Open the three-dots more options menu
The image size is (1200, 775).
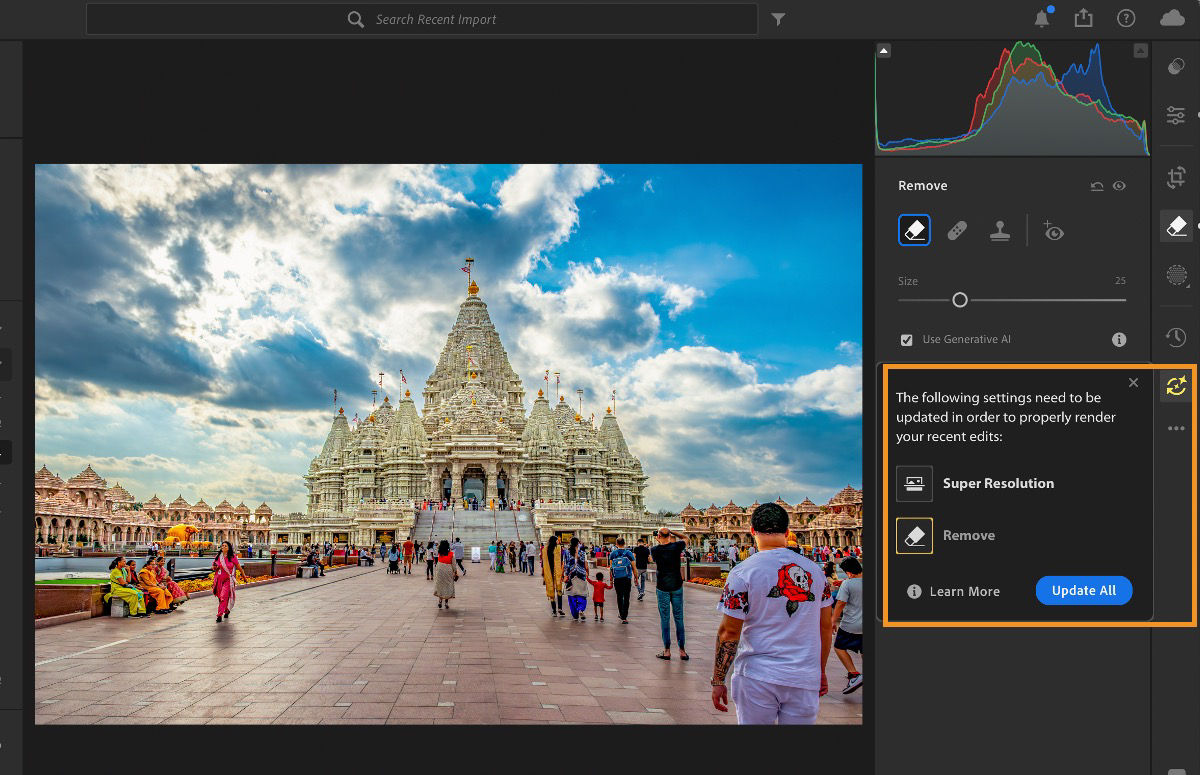point(1176,428)
